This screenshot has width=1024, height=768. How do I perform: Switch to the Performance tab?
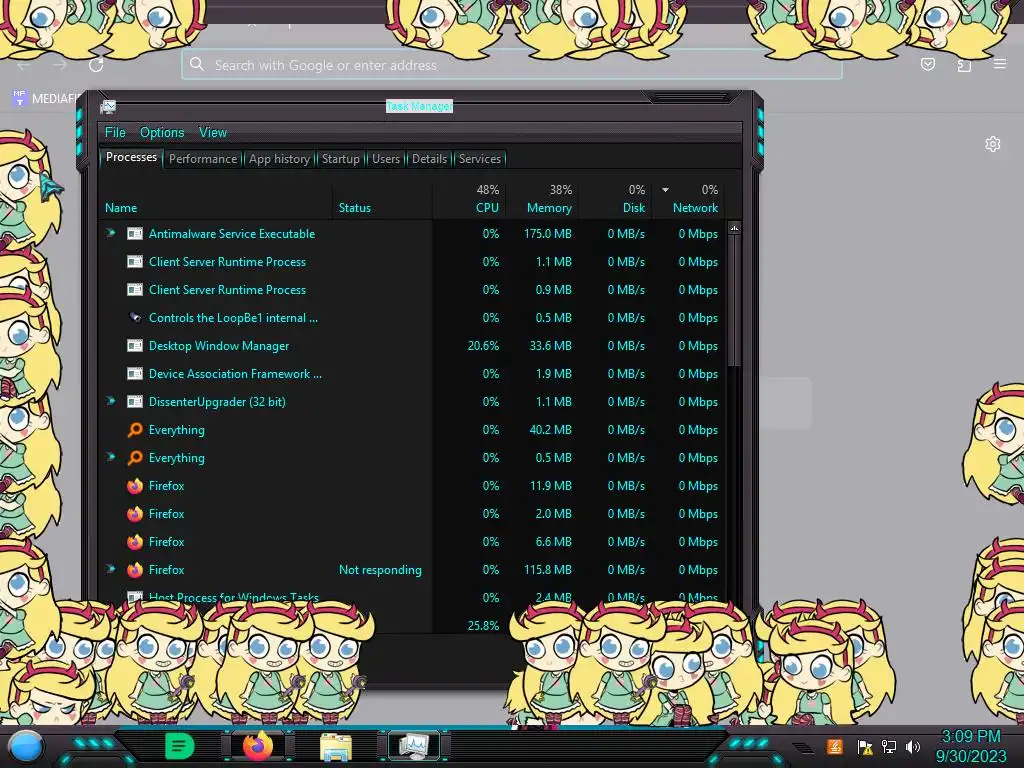click(203, 159)
